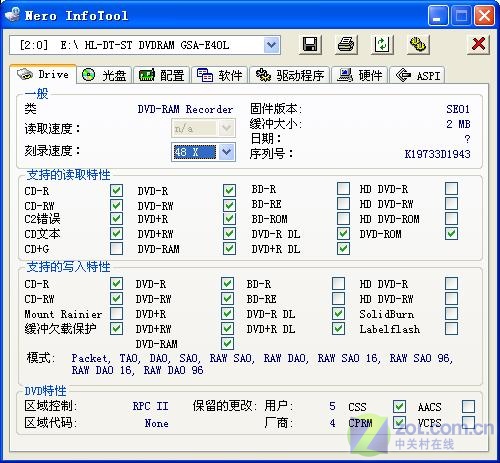Switch to the 光盘 tab

pyautogui.click(x=105, y=75)
